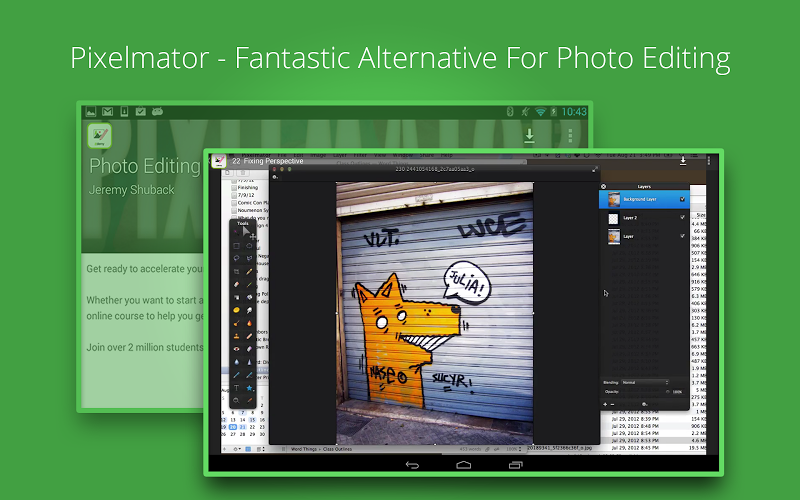Select the Sponge tool (yellow)
This screenshot has height=500, width=800.
click(x=236, y=310)
